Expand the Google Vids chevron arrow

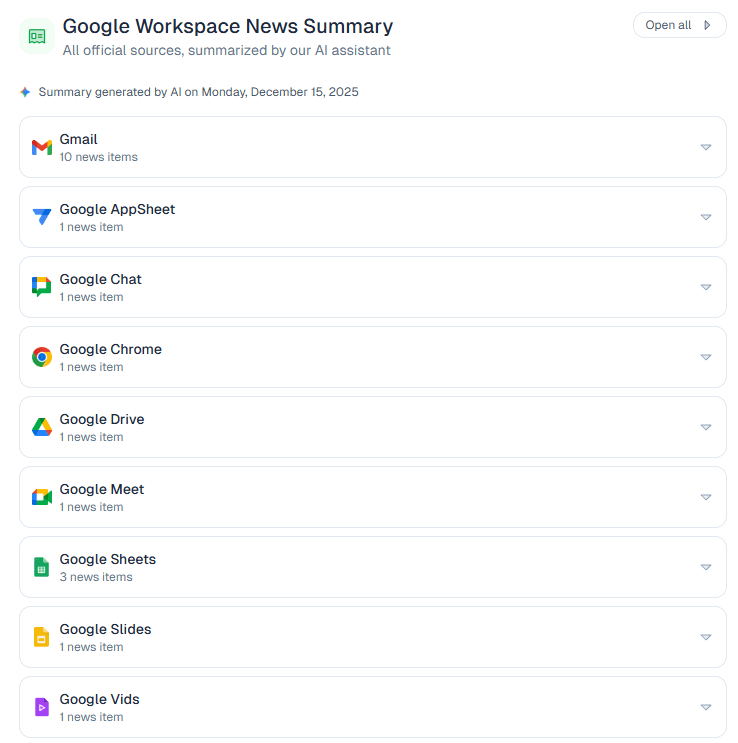pyautogui.click(x=705, y=707)
